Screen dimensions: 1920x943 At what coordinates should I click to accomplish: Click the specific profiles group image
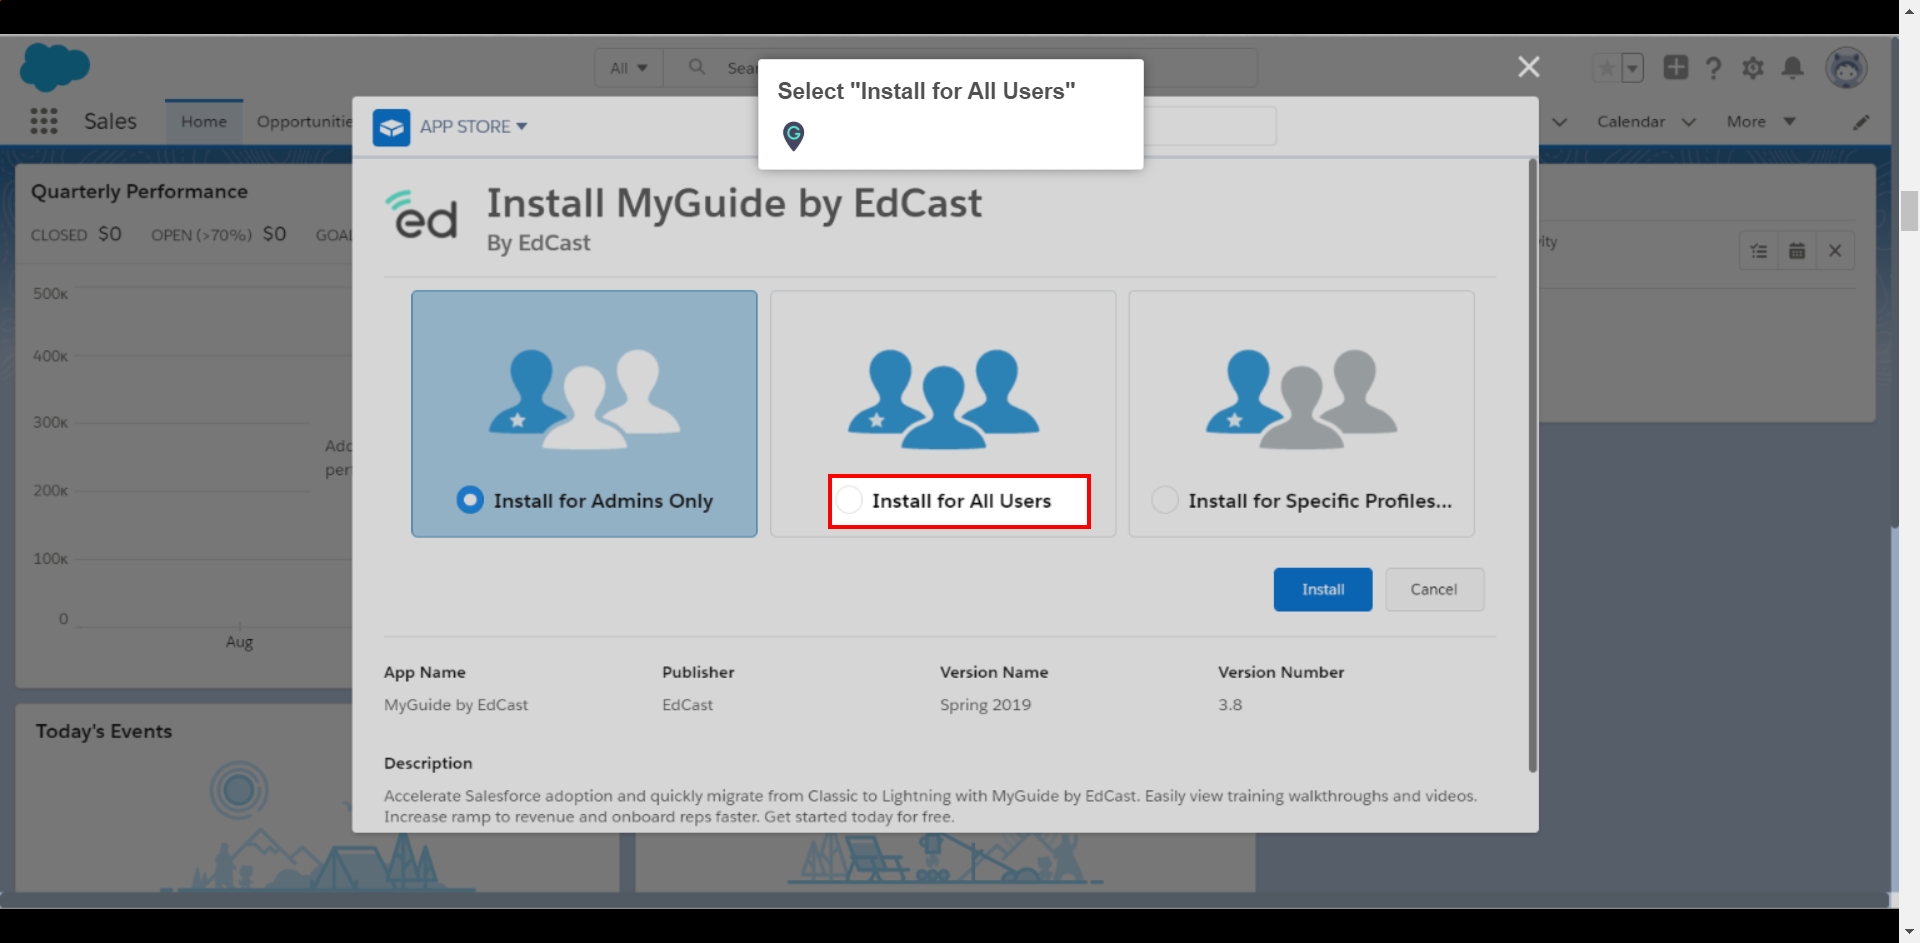click(1301, 398)
